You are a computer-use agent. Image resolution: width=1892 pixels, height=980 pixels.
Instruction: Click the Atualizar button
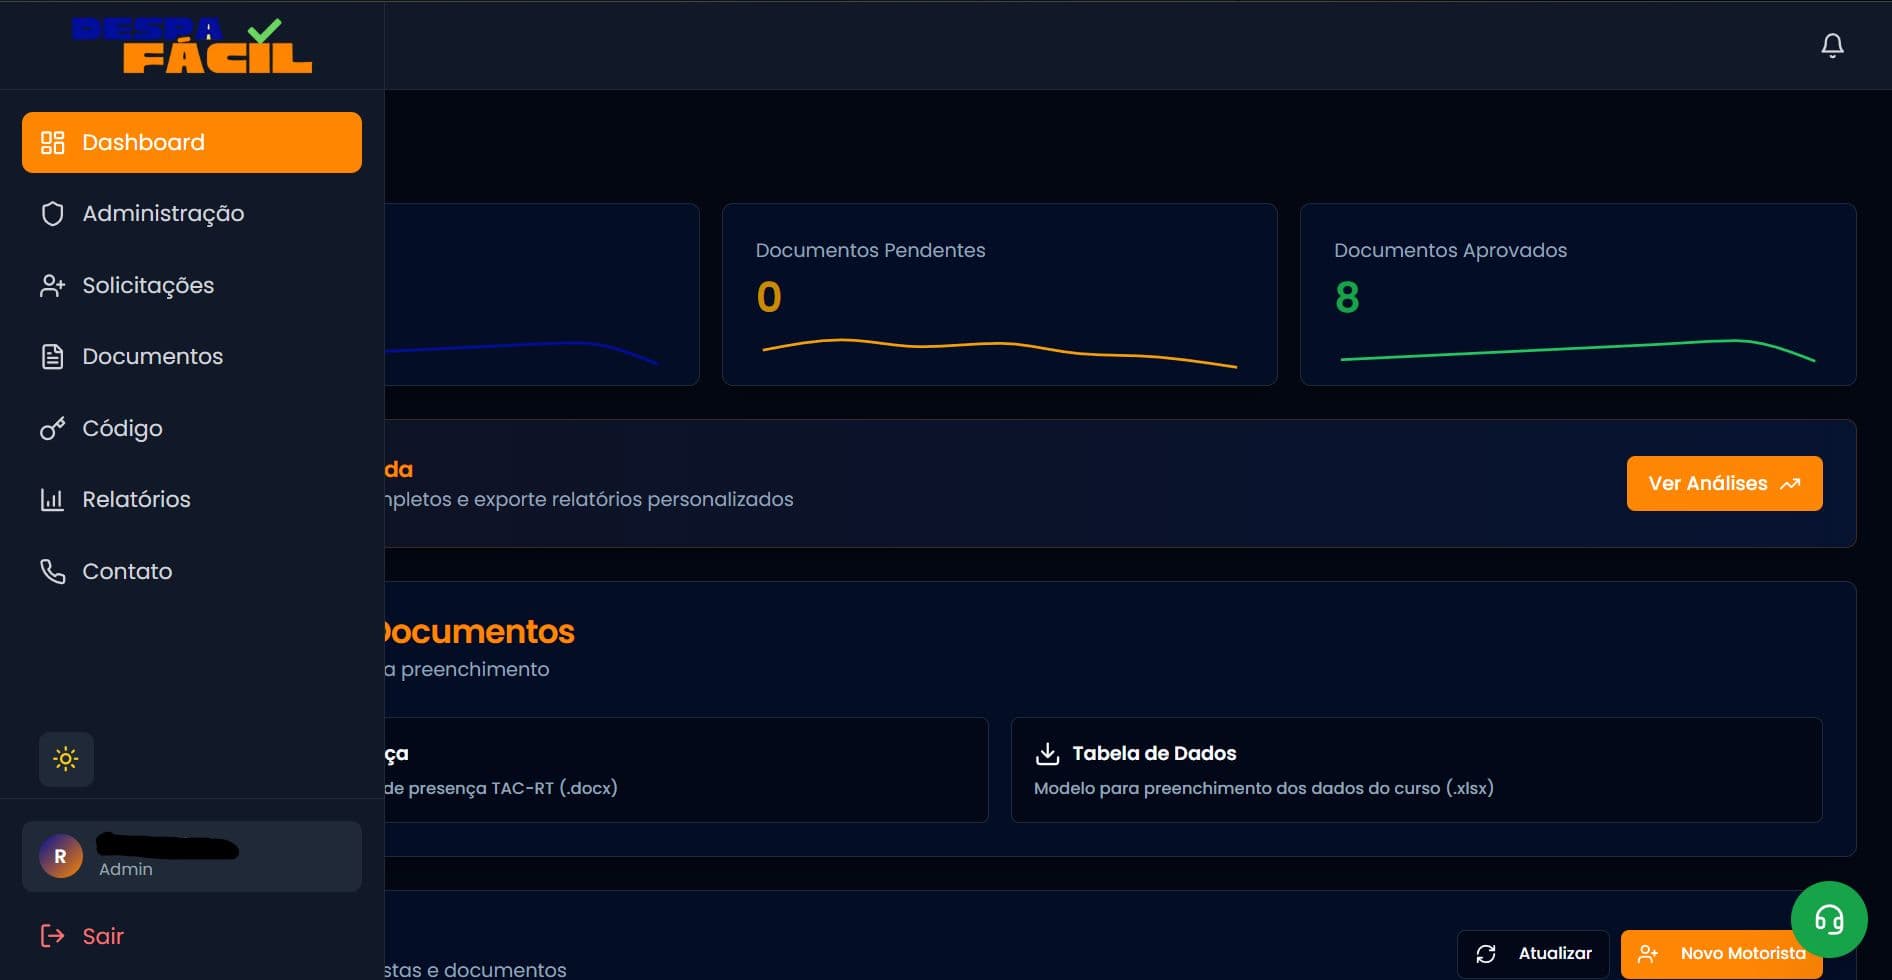[x=1532, y=954]
